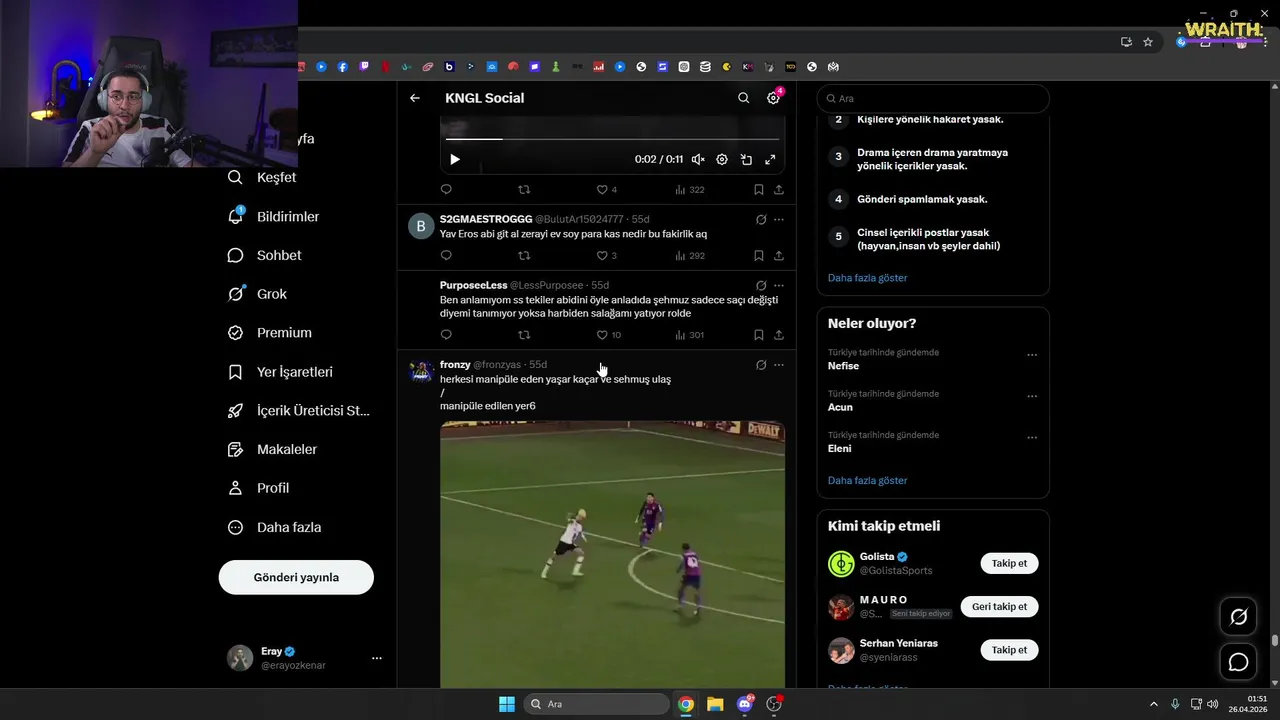Open account menu dots next to Eray
1280x720 pixels.
(x=377, y=658)
